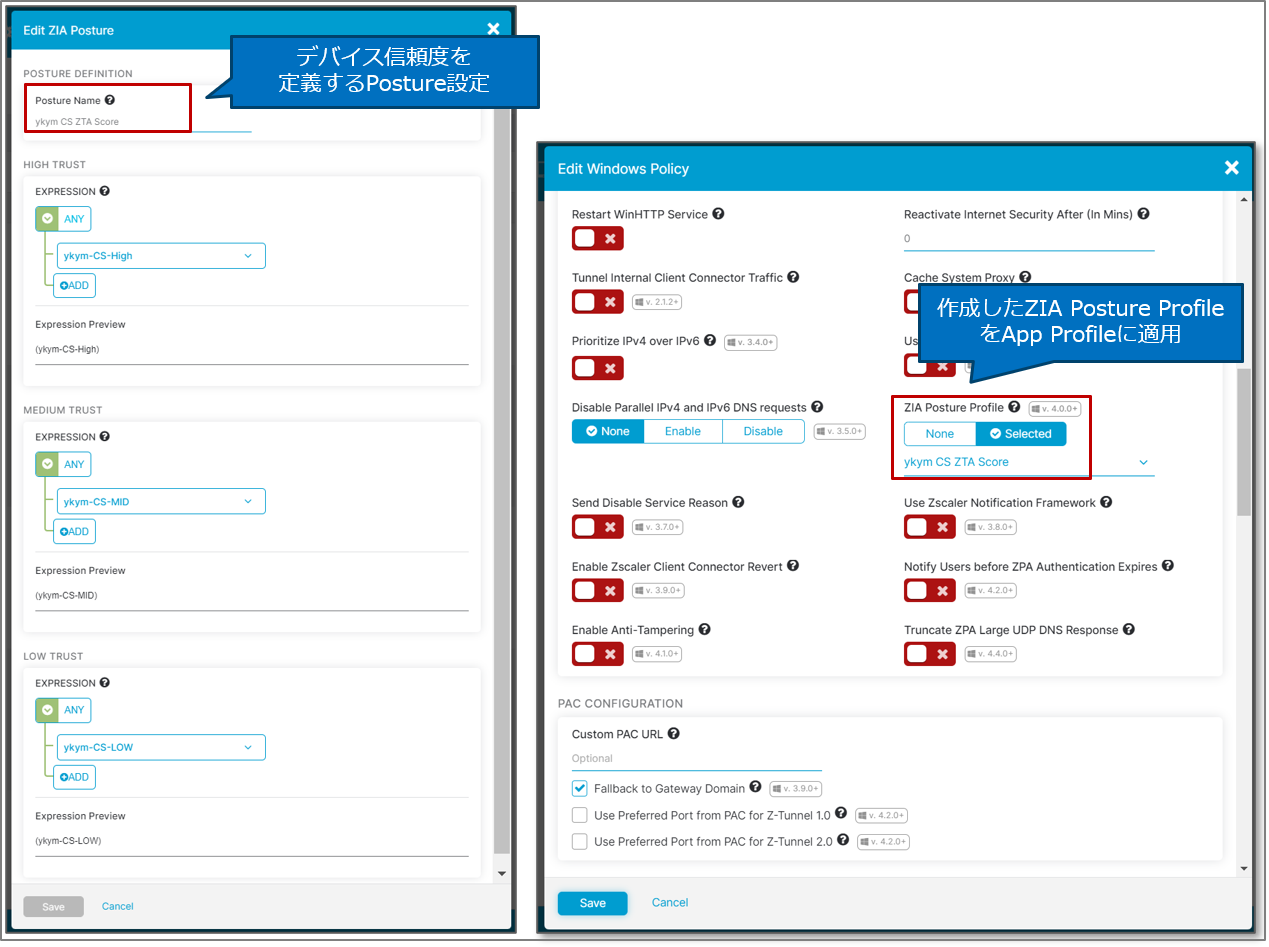Viewport: 1269px width, 947px height.
Task: Click ADD under Low Trust expression
Action: (x=74, y=777)
